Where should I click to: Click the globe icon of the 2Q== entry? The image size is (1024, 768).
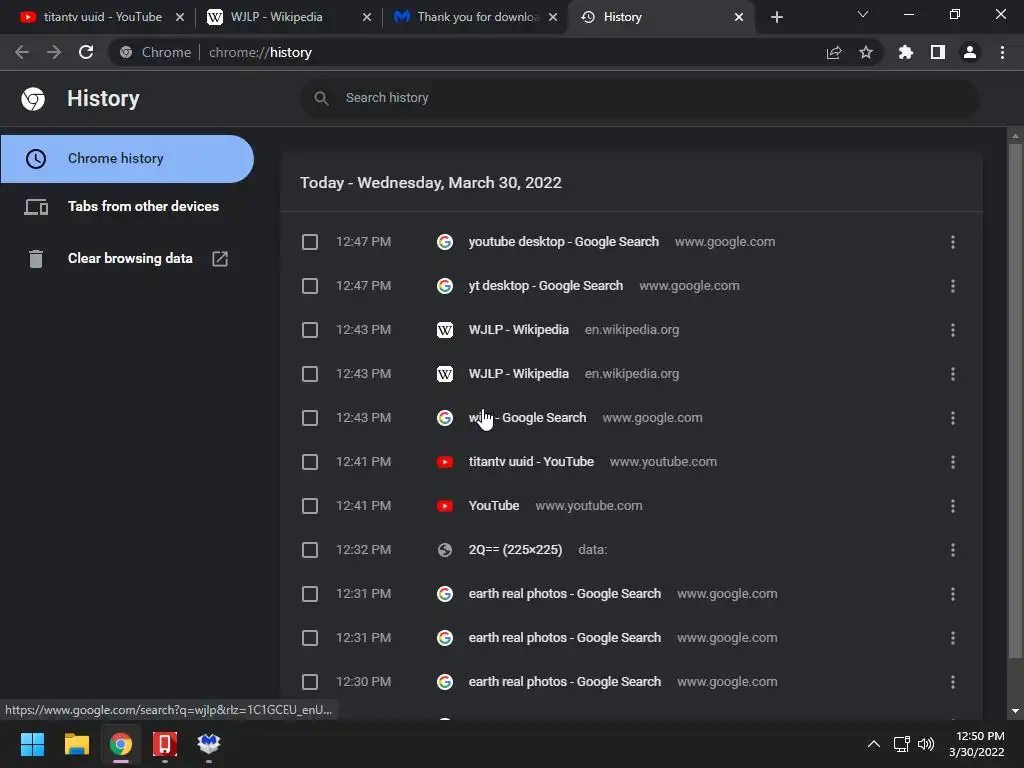[445, 550]
